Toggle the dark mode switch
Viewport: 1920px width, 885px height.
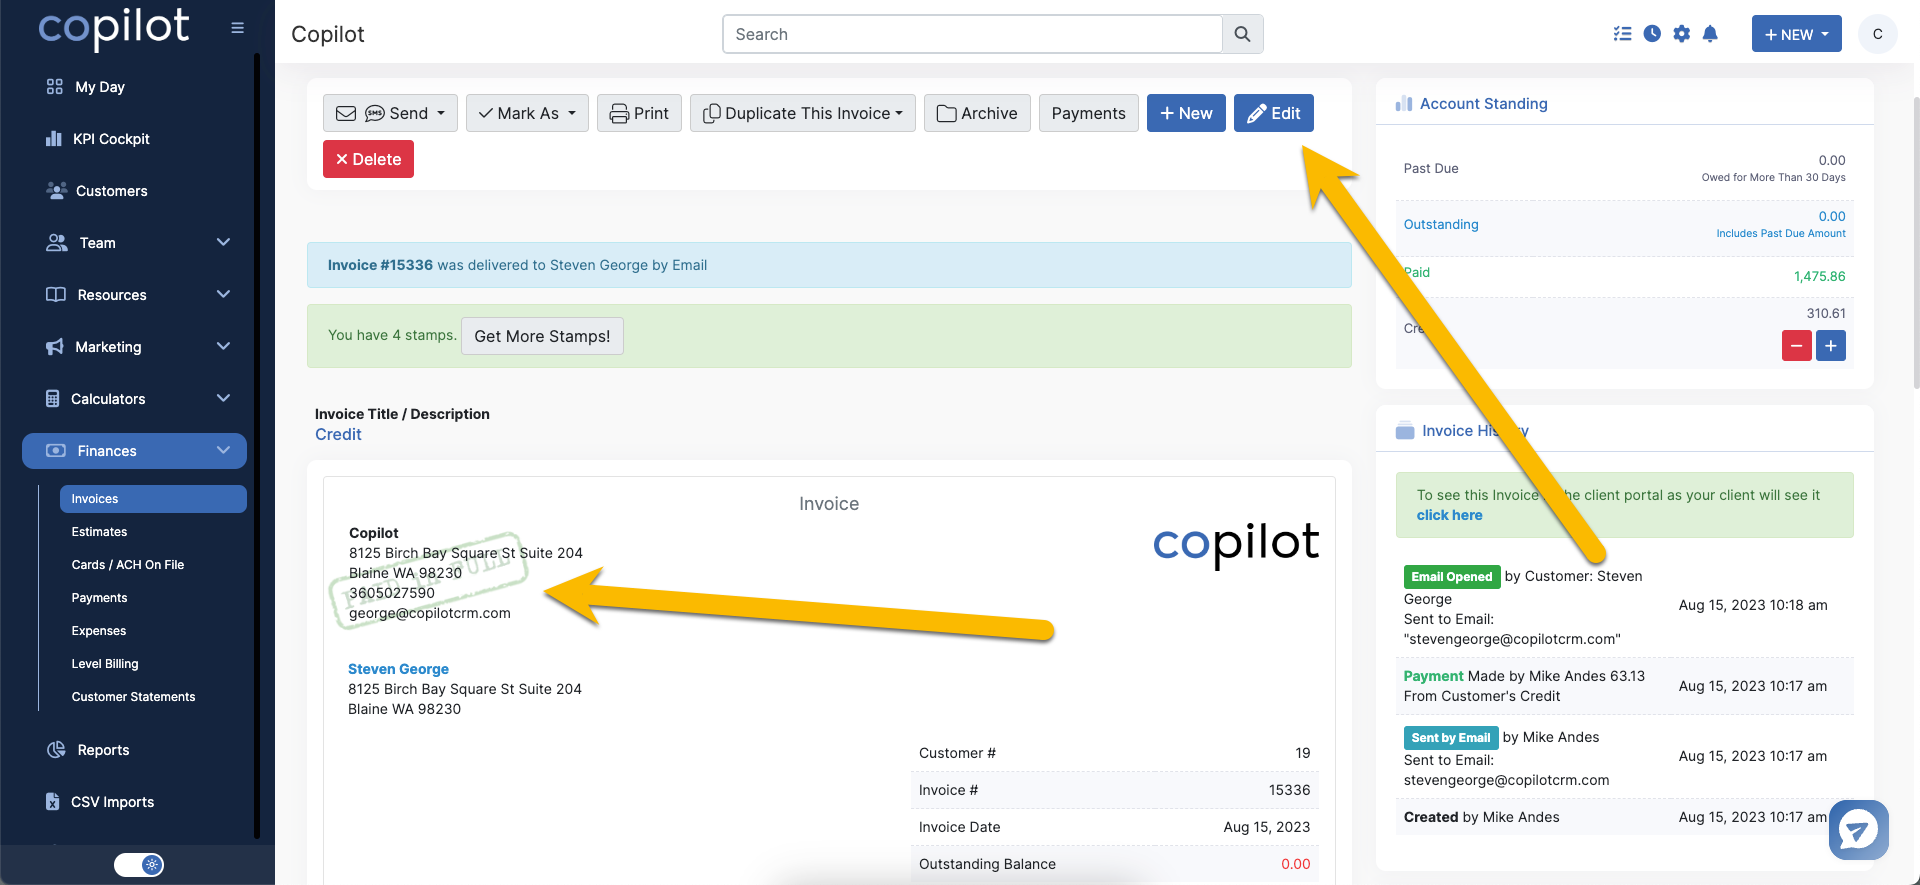coord(139,865)
